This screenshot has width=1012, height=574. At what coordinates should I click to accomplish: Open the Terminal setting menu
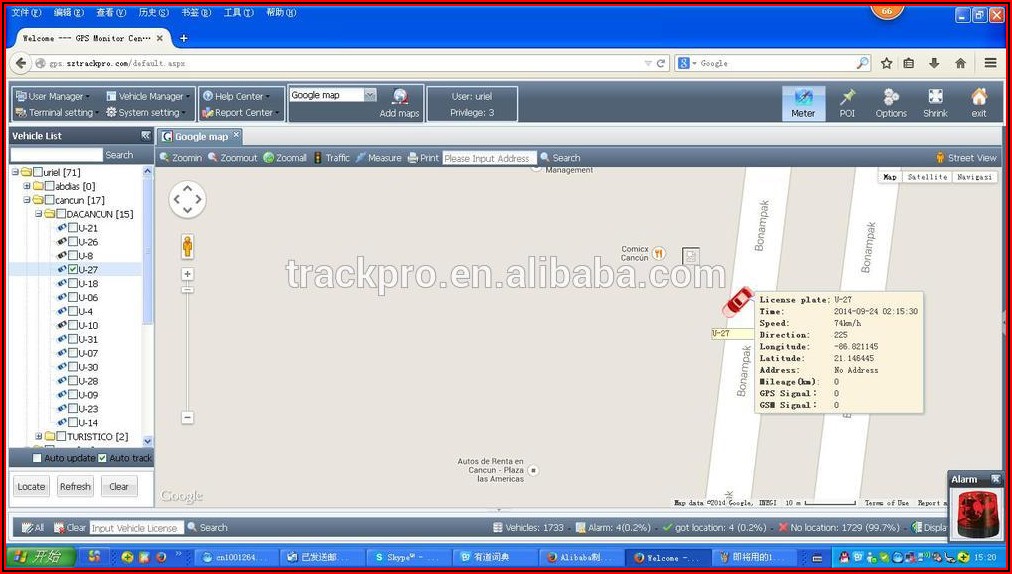(x=57, y=112)
